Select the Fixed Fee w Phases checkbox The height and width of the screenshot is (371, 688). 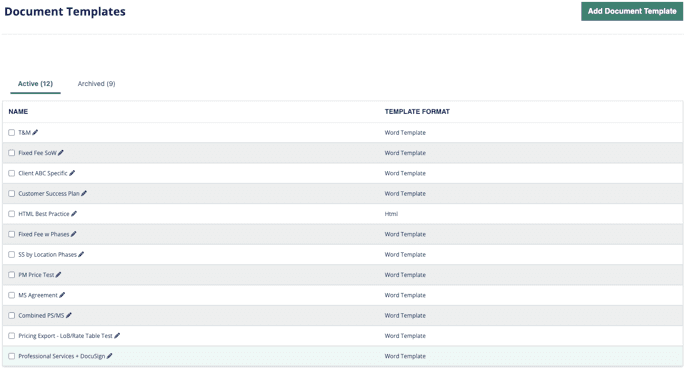pyautogui.click(x=11, y=234)
